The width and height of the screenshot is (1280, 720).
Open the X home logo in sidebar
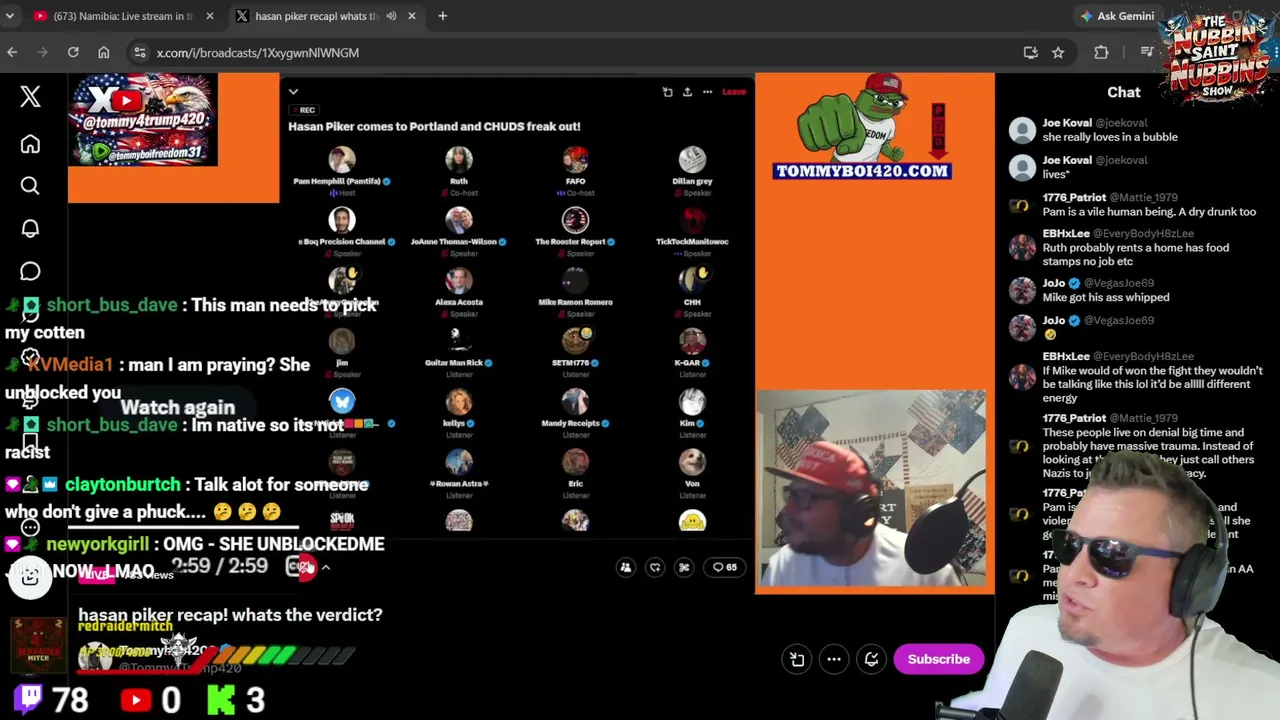tap(30, 96)
